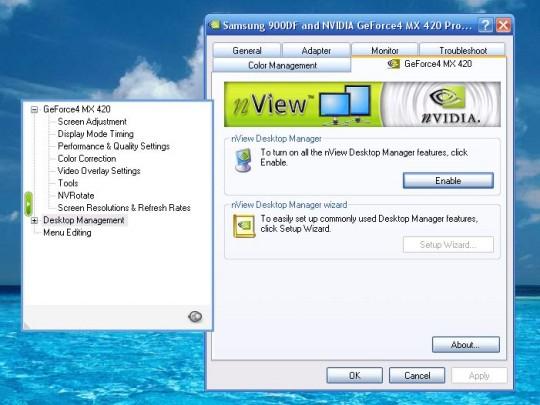Open the NVRotate settings item
The image size is (540, 405).
click(x=76, y=195)
